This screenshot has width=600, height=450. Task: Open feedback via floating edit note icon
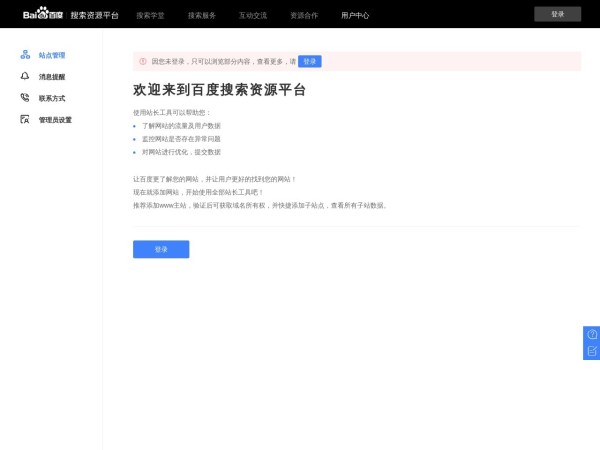click(592, 351)
